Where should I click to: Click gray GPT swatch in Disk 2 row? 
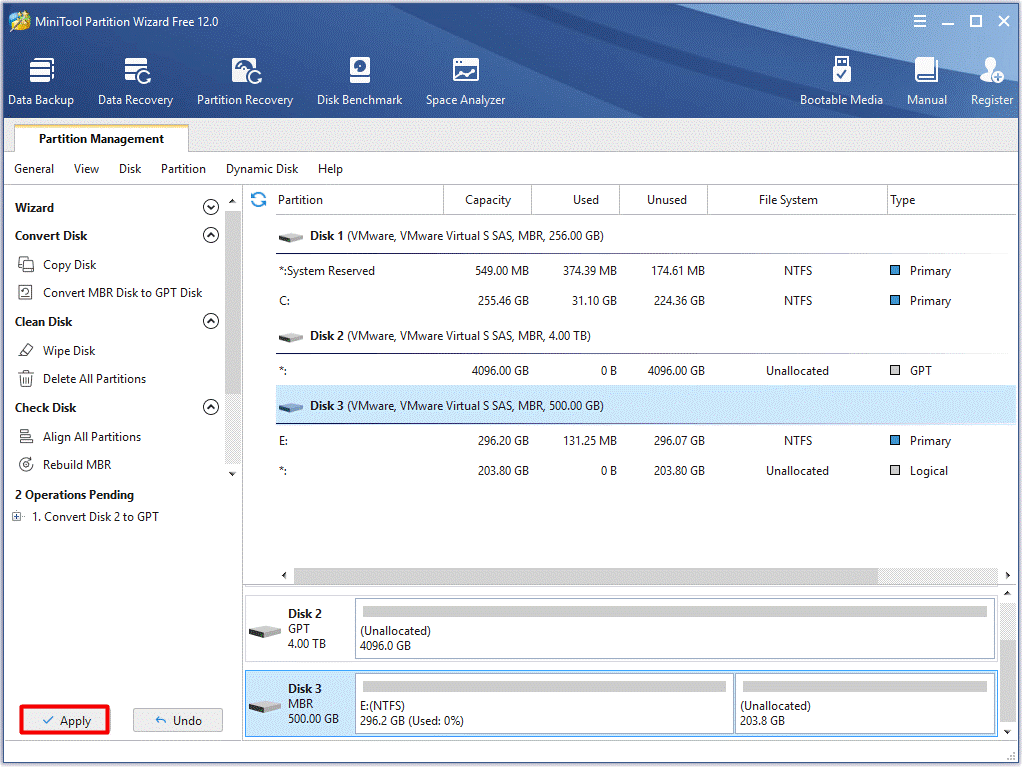[x=895, y=369]
